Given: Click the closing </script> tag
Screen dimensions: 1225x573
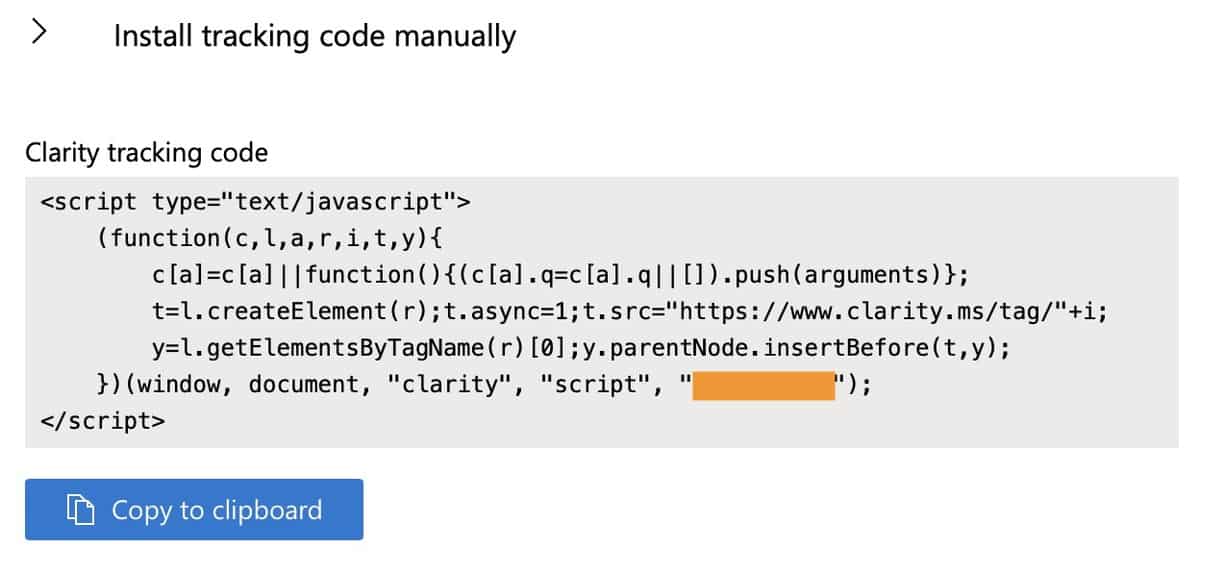Looking at the screenshot, I should pyautogui.click(x=103, y=420).
